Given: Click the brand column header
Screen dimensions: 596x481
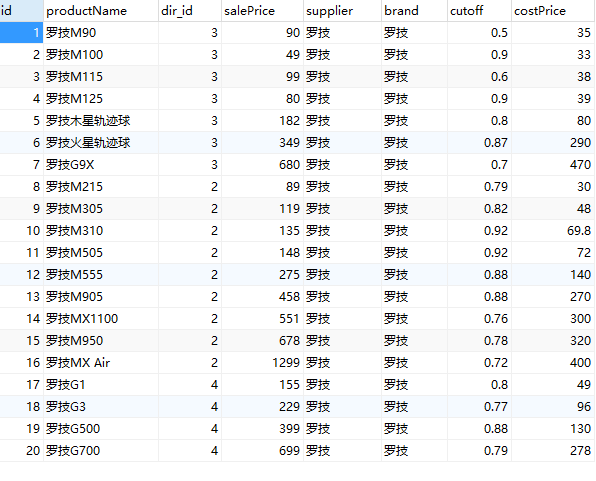Looking at the screenshot, I should (x=414, y=11).
